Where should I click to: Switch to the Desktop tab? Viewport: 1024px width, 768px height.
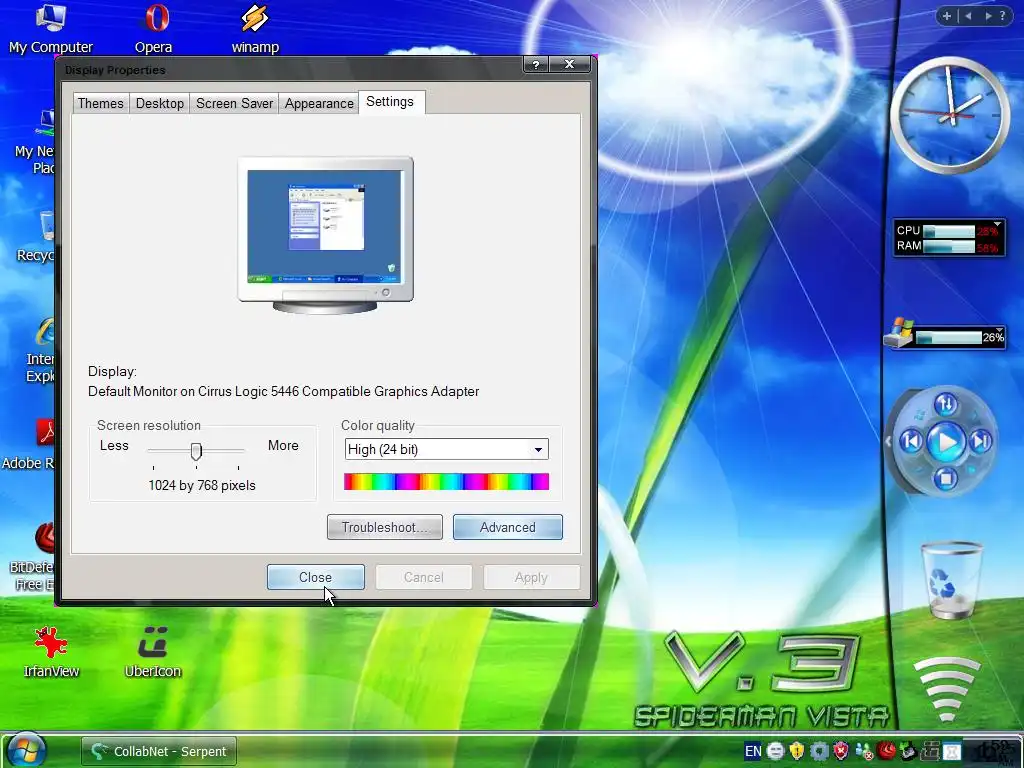tap(159, 103)
